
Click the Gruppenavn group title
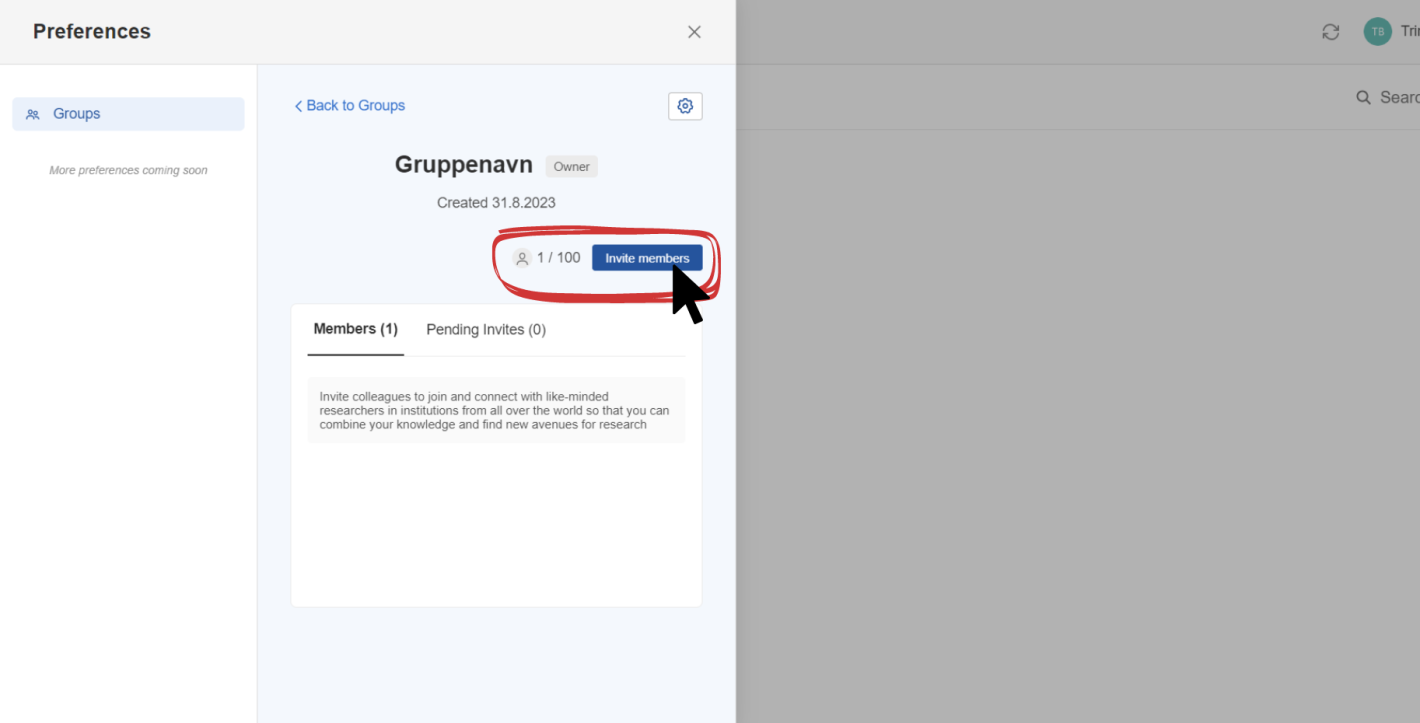click(x=464, y=164)
